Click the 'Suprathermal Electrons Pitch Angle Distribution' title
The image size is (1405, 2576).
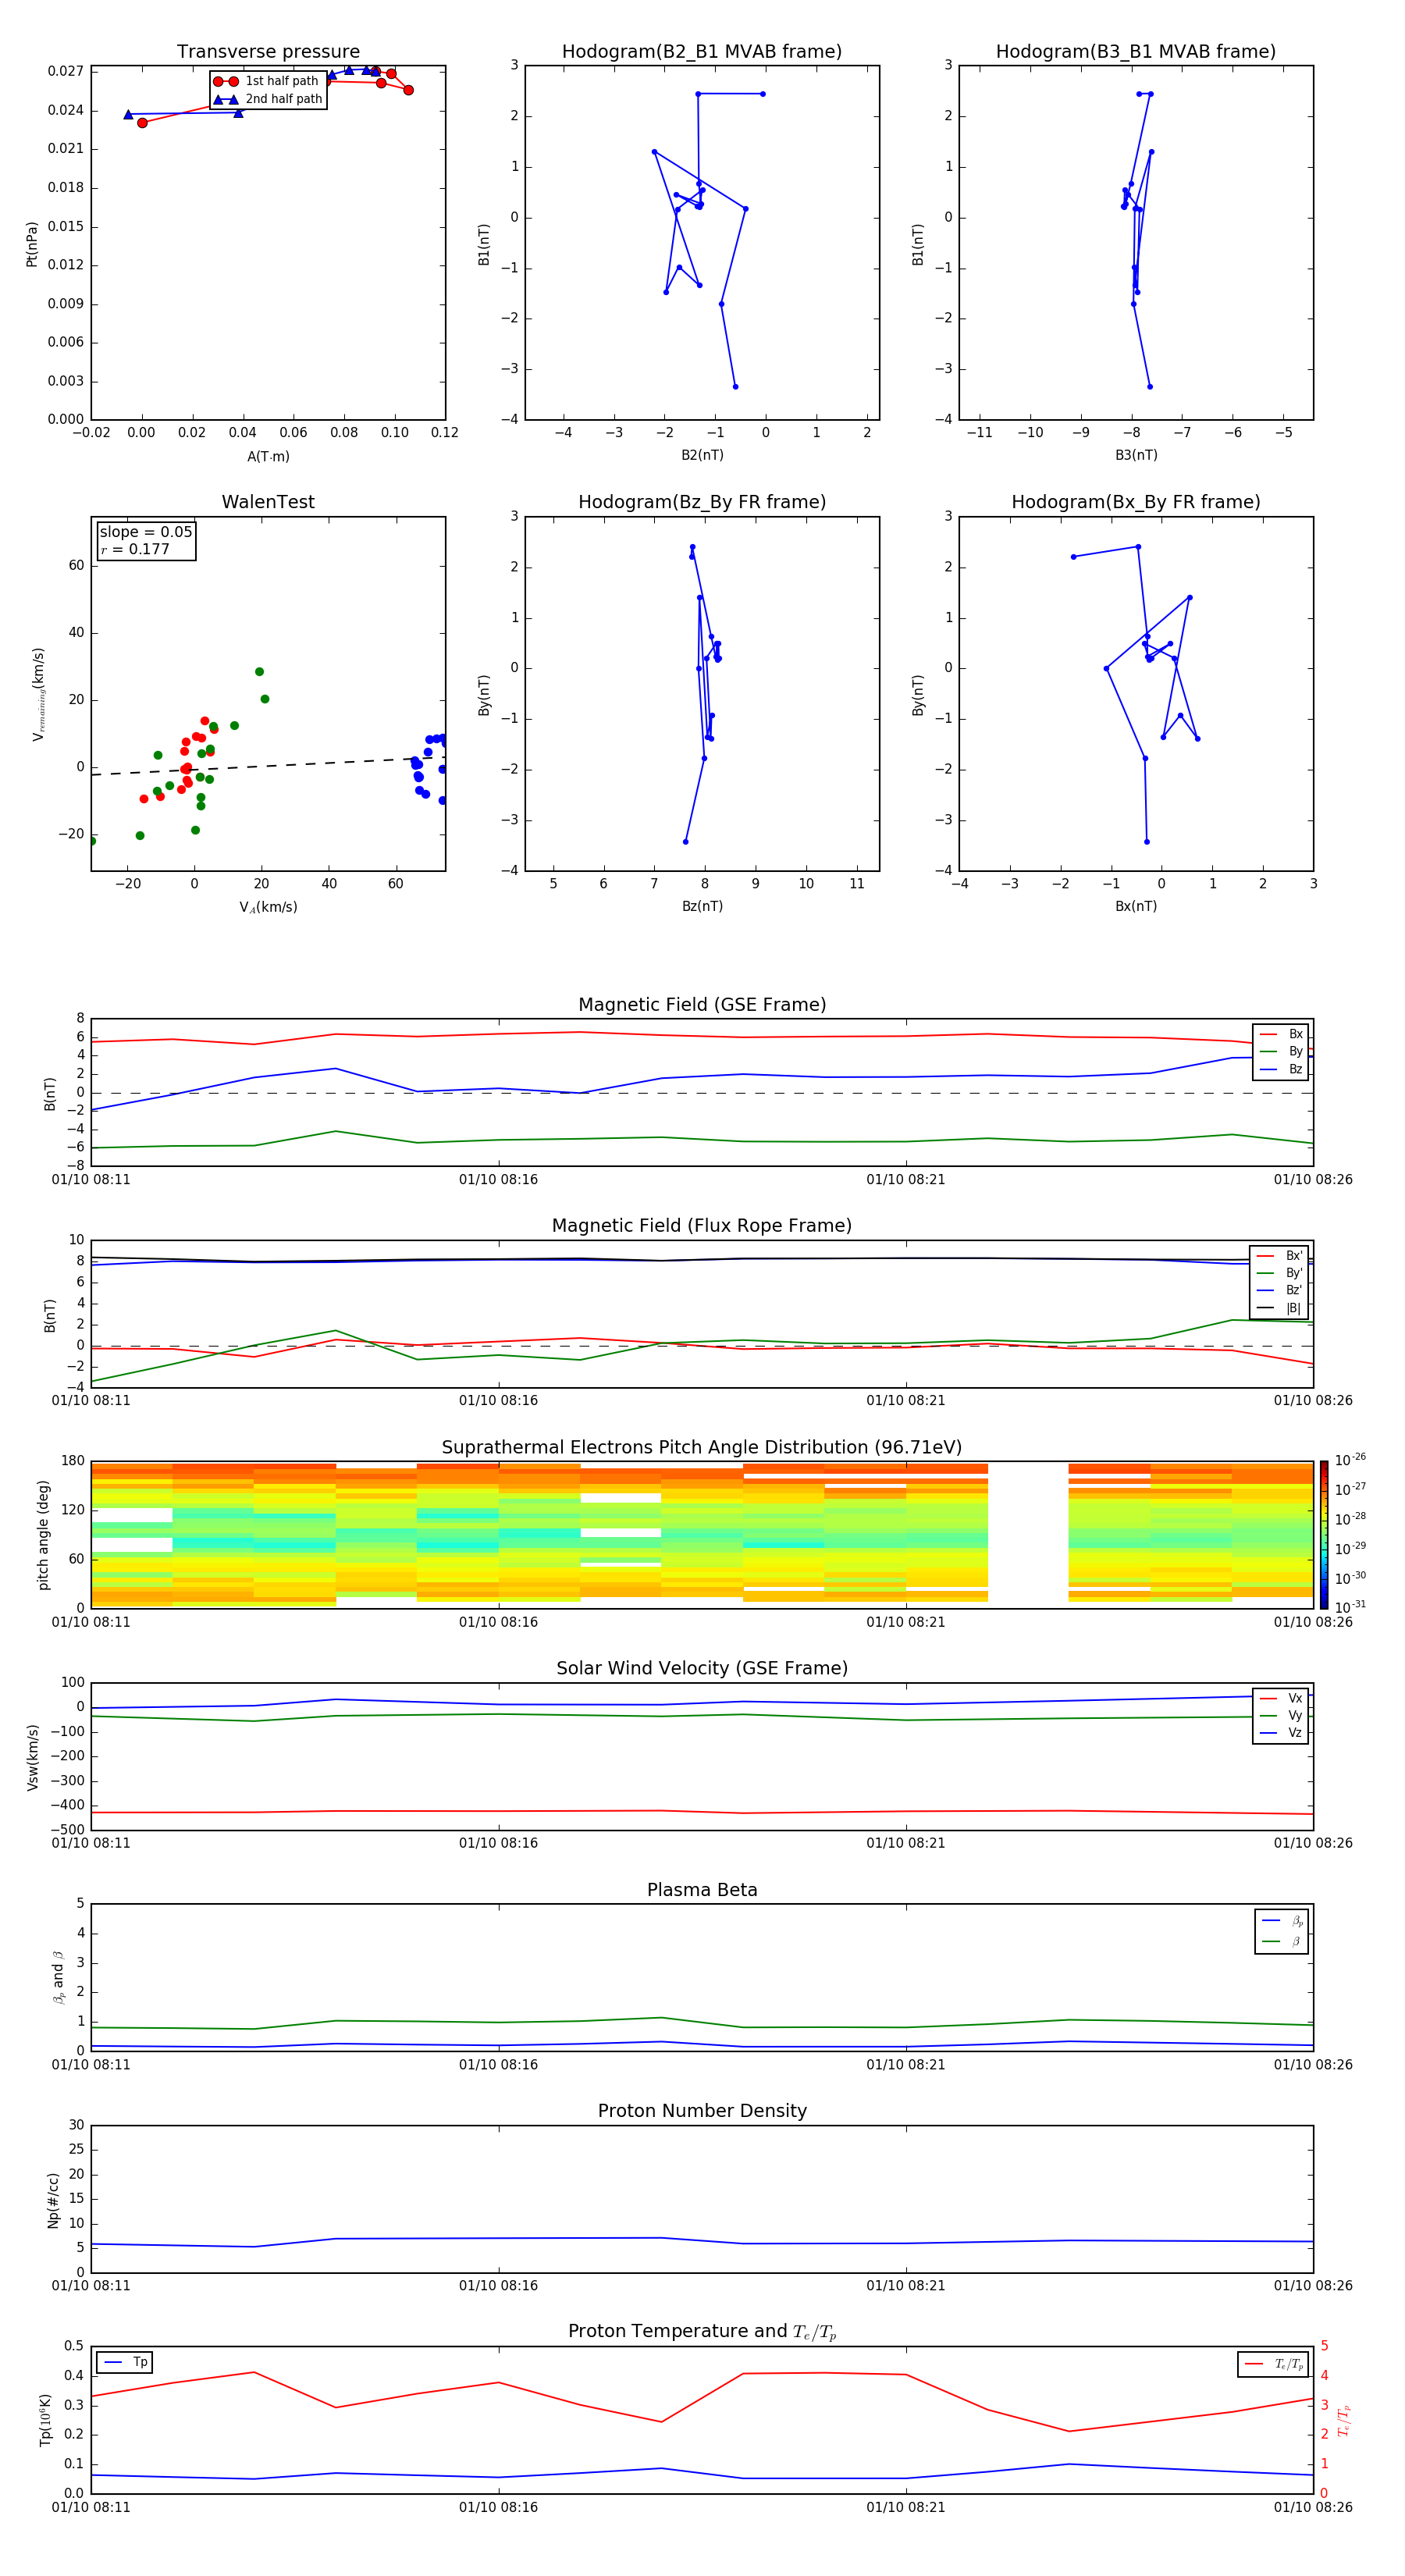tap(702, 1448)
